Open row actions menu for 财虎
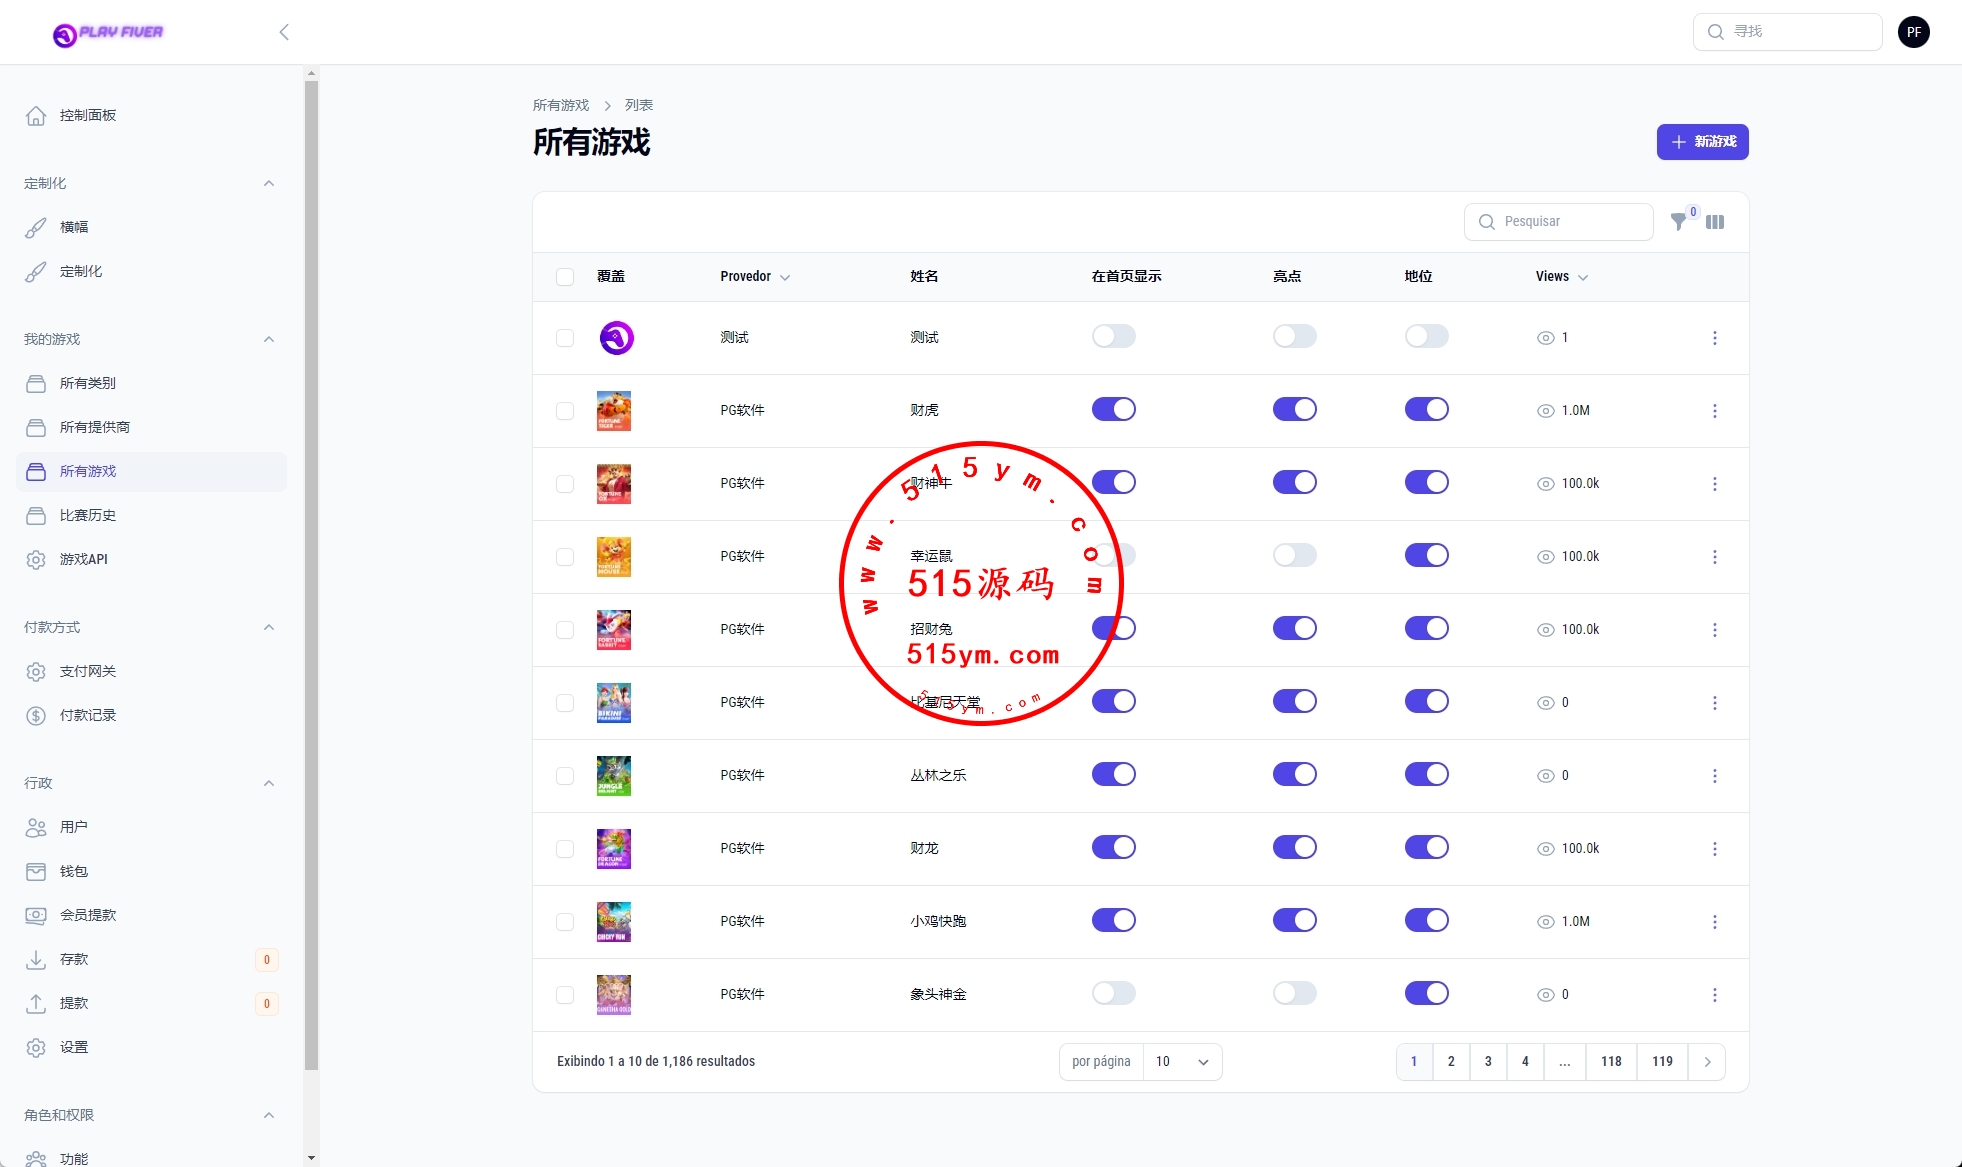 click(1714, 411)
